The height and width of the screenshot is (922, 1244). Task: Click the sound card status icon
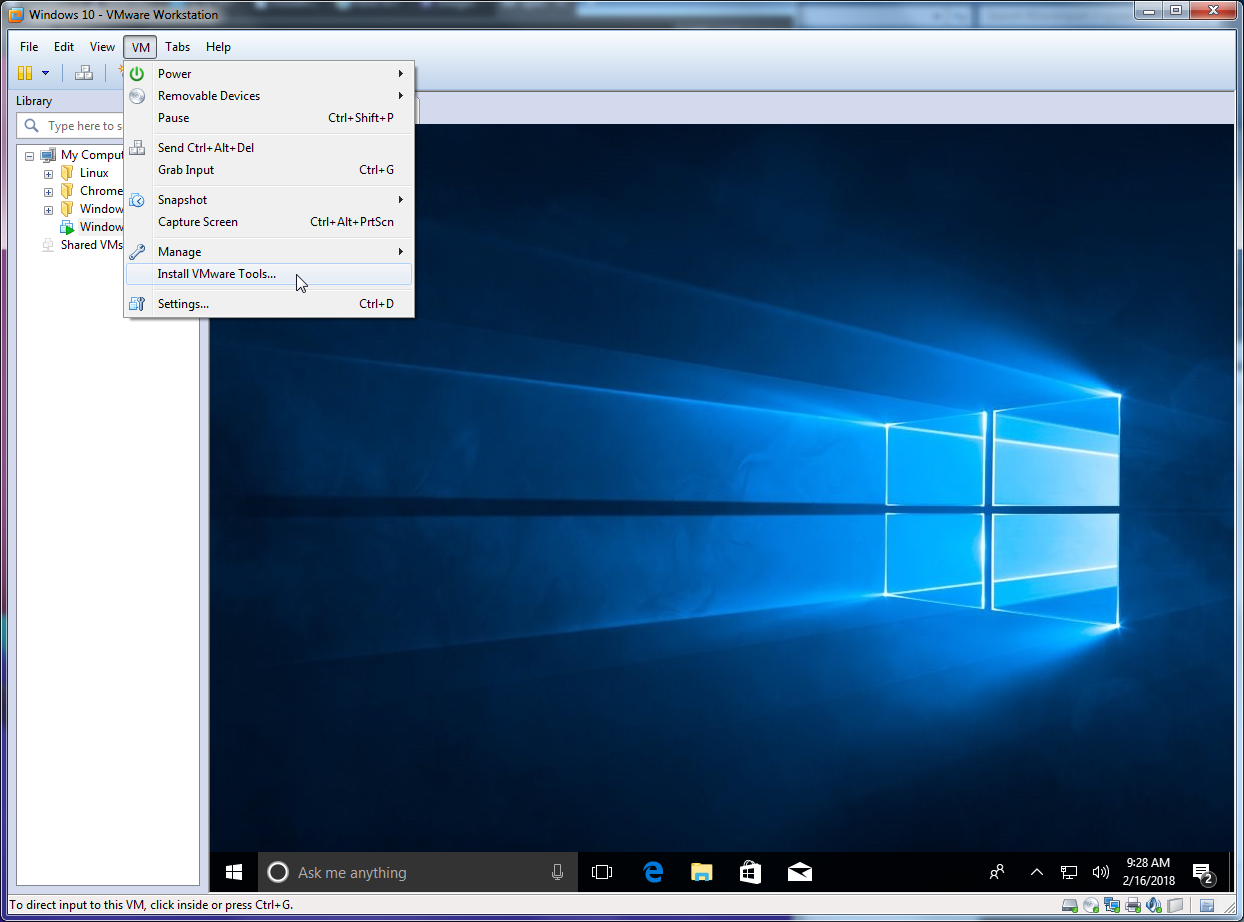click(x=1153, y=905)
